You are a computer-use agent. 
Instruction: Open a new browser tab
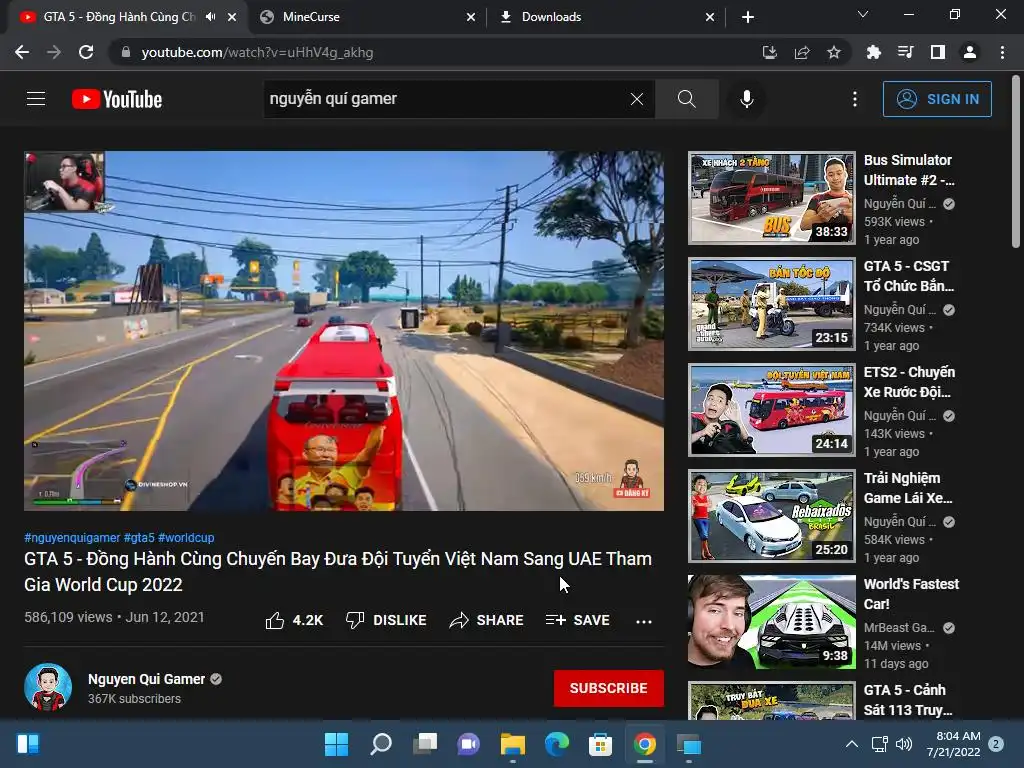point(748,17)
